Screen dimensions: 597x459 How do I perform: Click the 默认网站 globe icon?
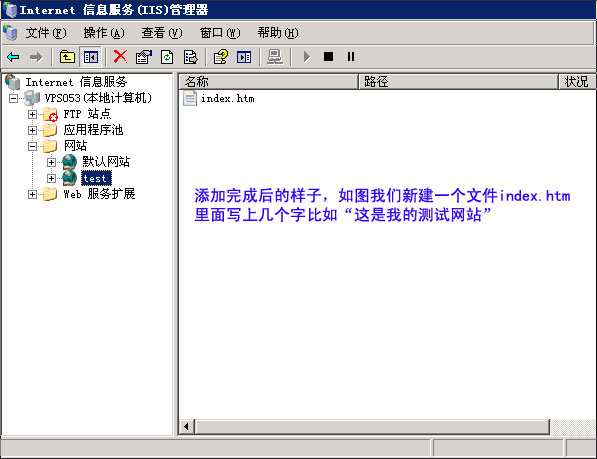tap(70, 162)
